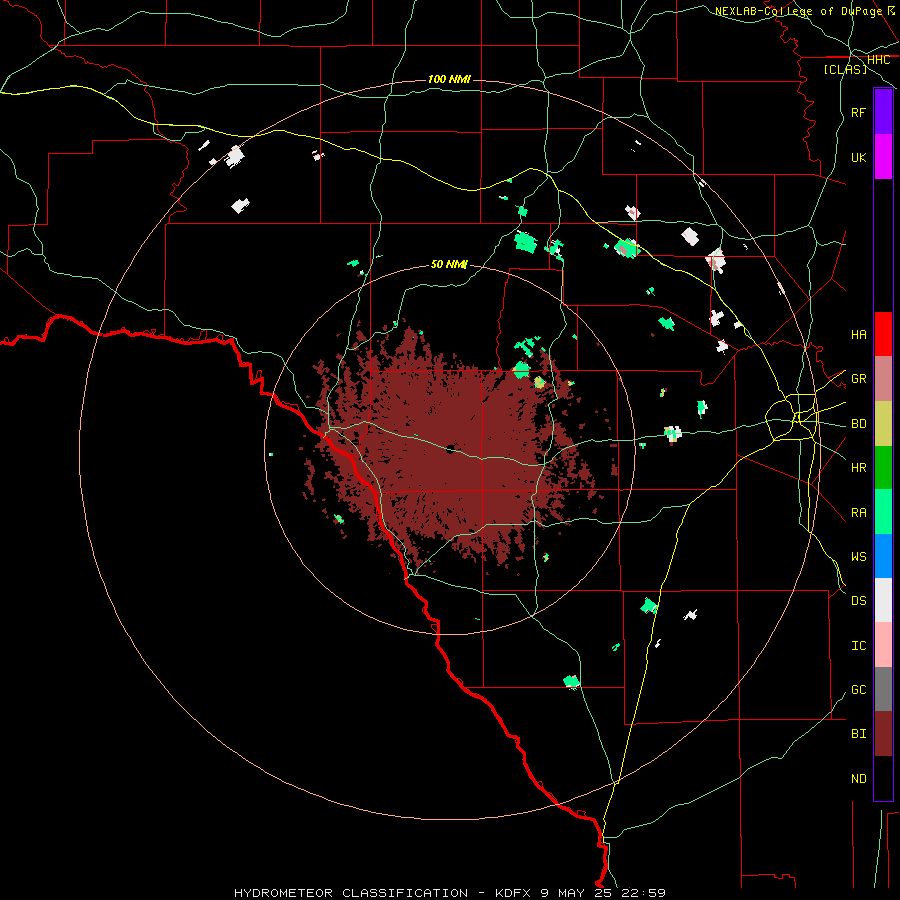Click the RF purple legend swatch
The width and height of the screenshot is (900, 900).
[883, 112]
